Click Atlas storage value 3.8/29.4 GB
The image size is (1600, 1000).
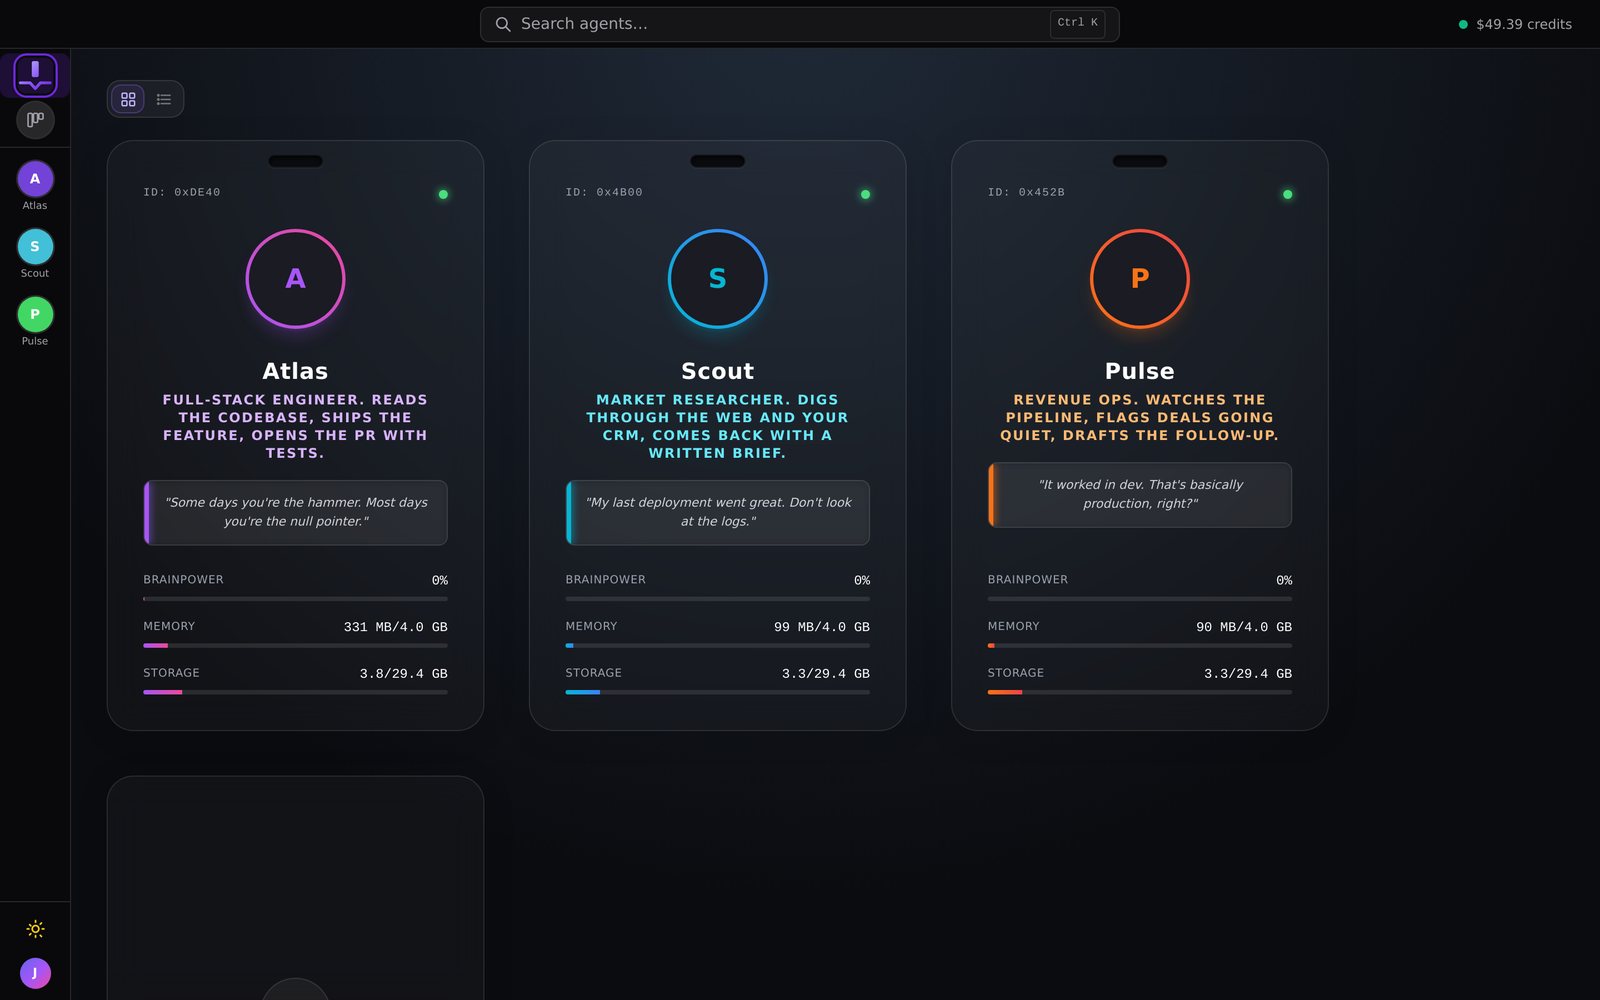403,674
